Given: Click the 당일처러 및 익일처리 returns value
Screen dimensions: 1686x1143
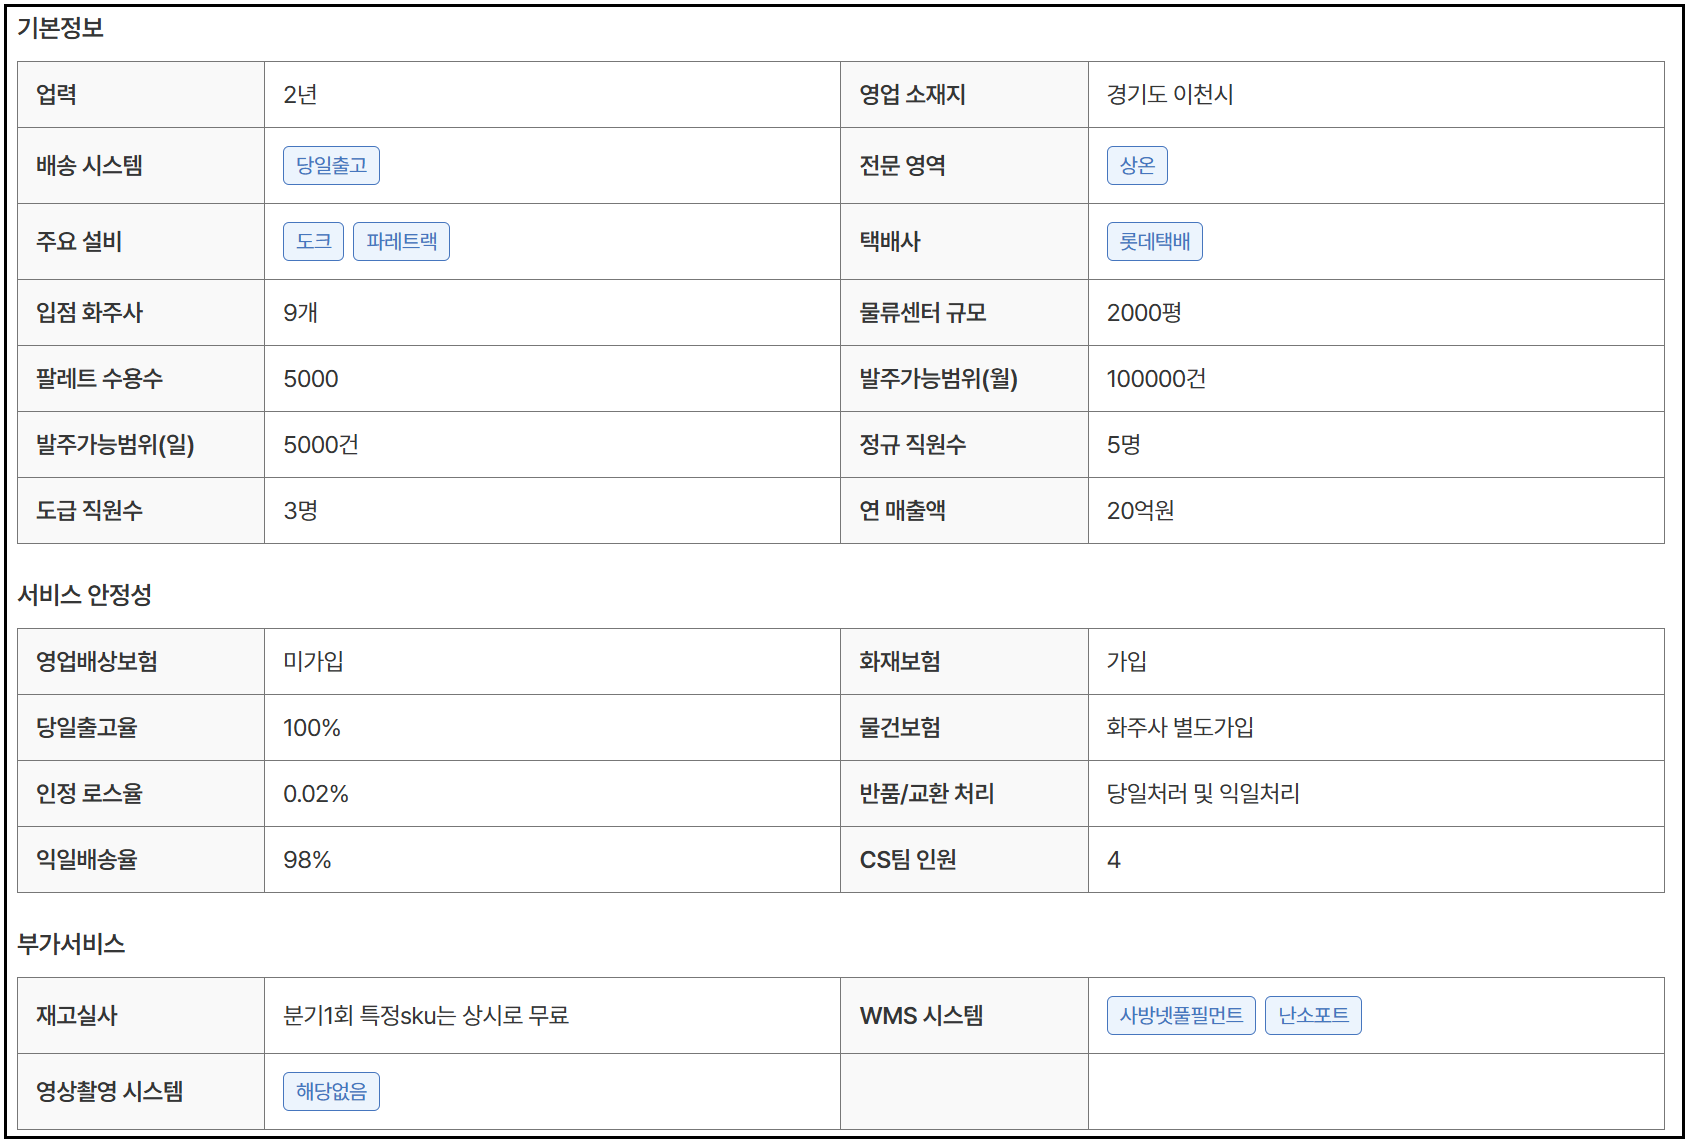Looking at the screenshot, I should pyautogui.click(x=1202, y=794).
